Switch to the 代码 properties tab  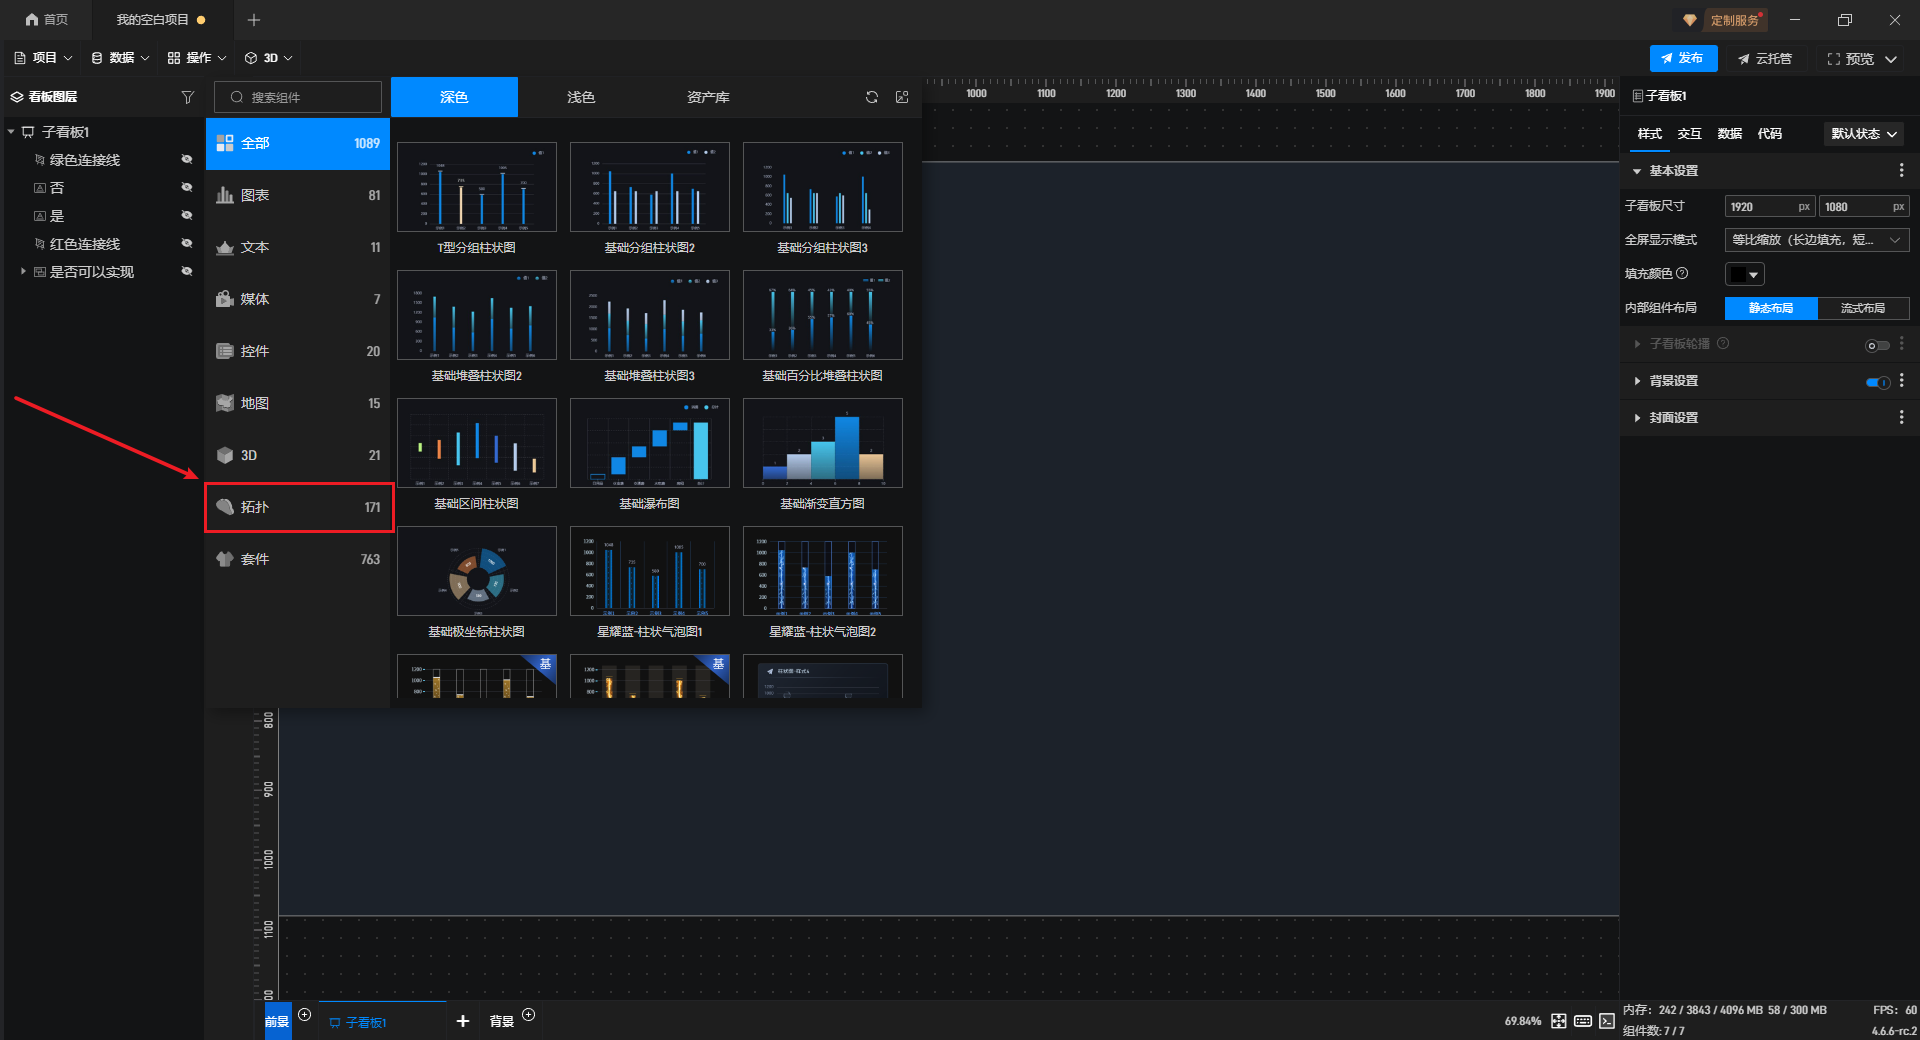[x=1769, y=134]
